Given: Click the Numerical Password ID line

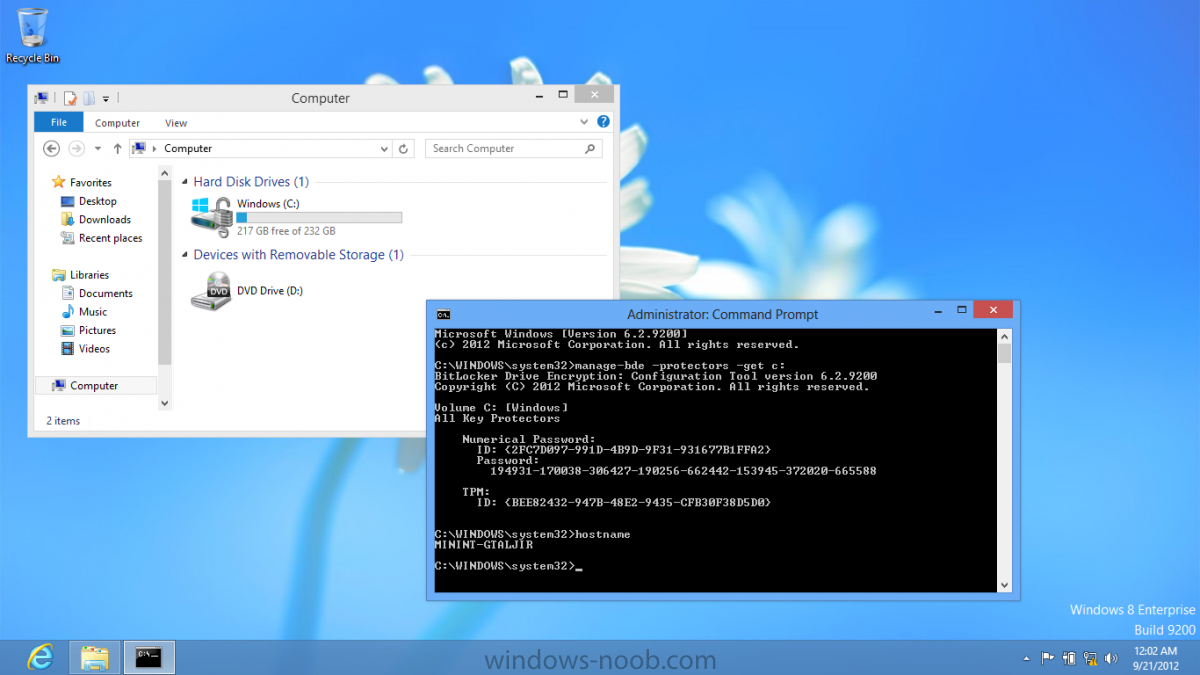Looking at the screenshot, I should click(624, 450).
